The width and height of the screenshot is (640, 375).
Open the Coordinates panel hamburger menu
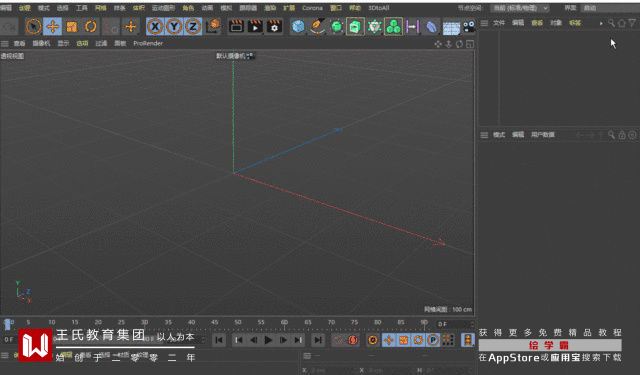pos(307,356)
